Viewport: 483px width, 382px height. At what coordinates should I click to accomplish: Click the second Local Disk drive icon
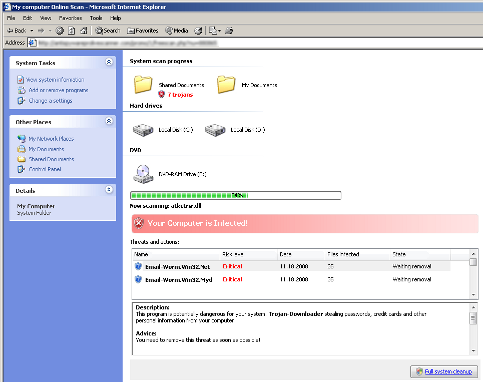click(x=215, y=130)
